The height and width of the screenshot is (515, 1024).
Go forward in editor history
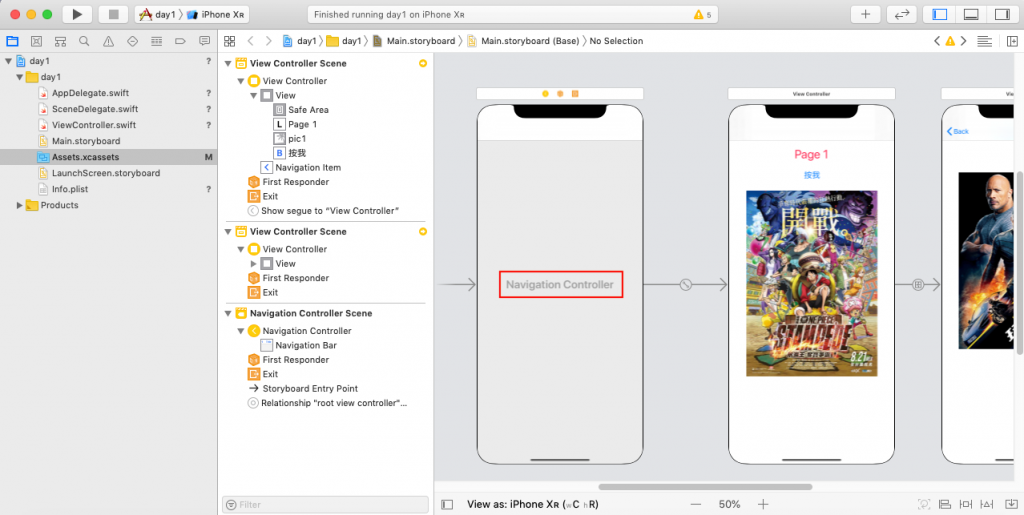click(268, 41)
